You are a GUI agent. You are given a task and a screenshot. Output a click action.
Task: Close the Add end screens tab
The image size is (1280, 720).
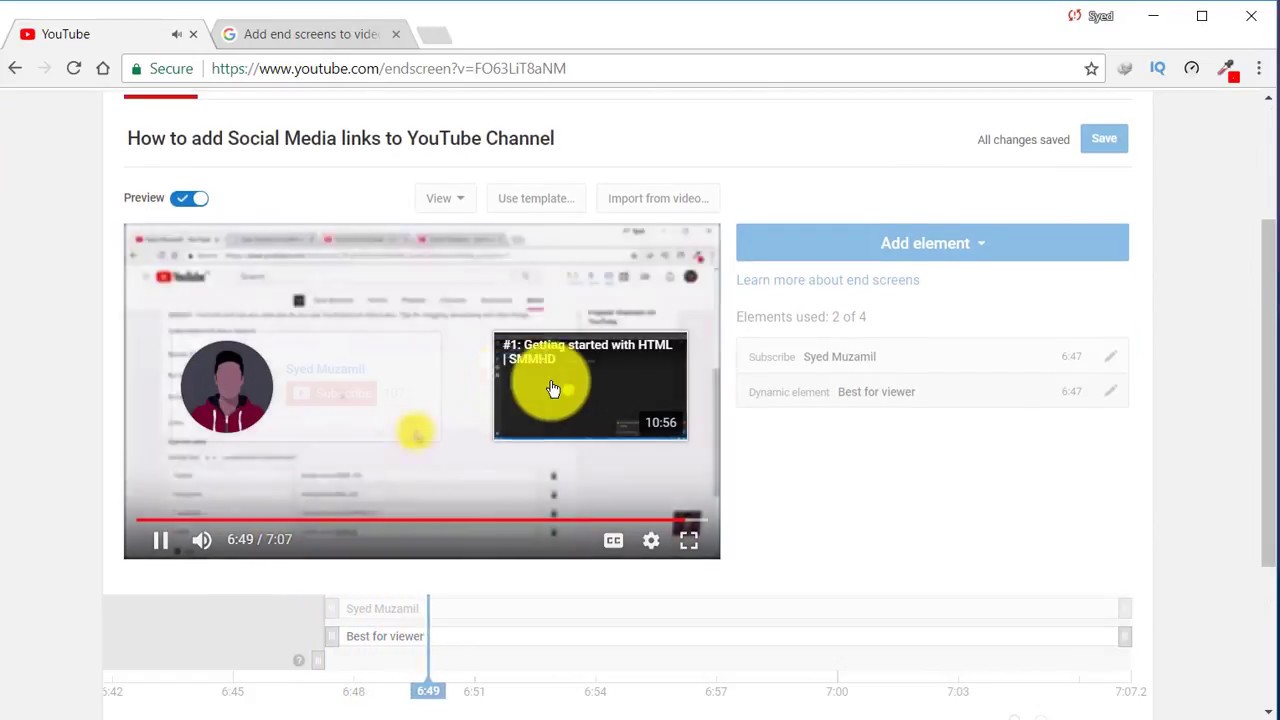395,34
